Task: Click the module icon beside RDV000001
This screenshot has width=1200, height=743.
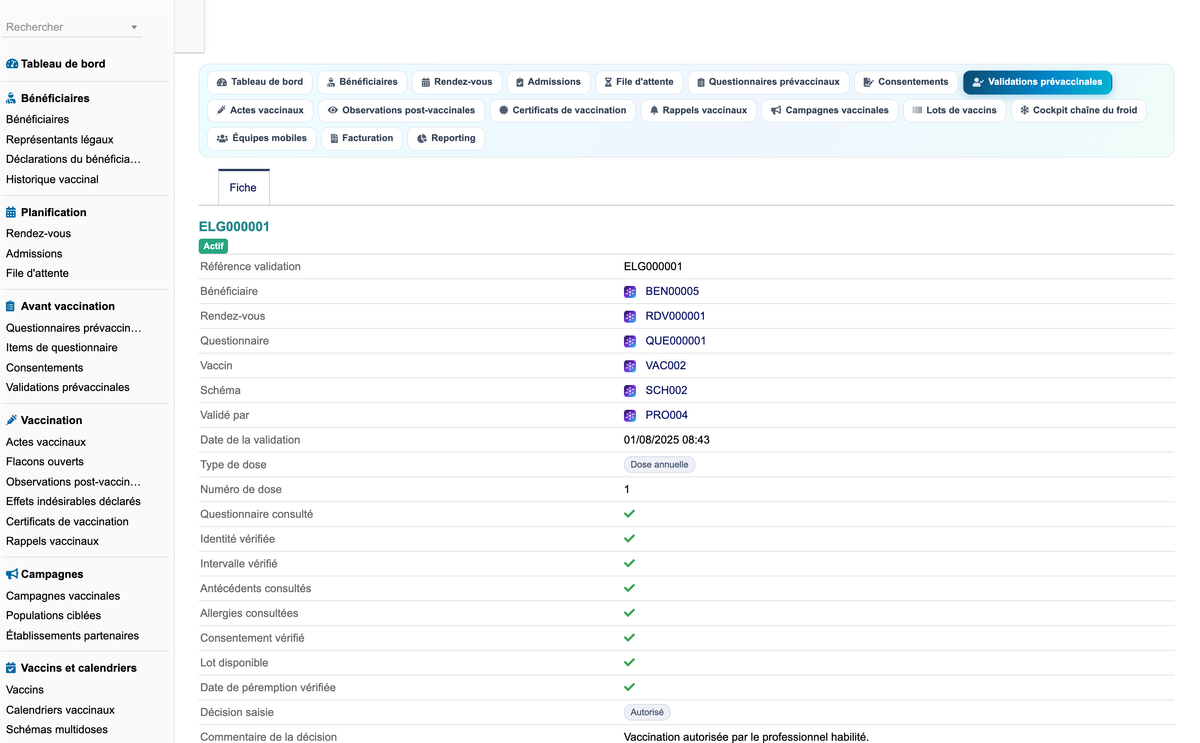Action: pos(630,317)
